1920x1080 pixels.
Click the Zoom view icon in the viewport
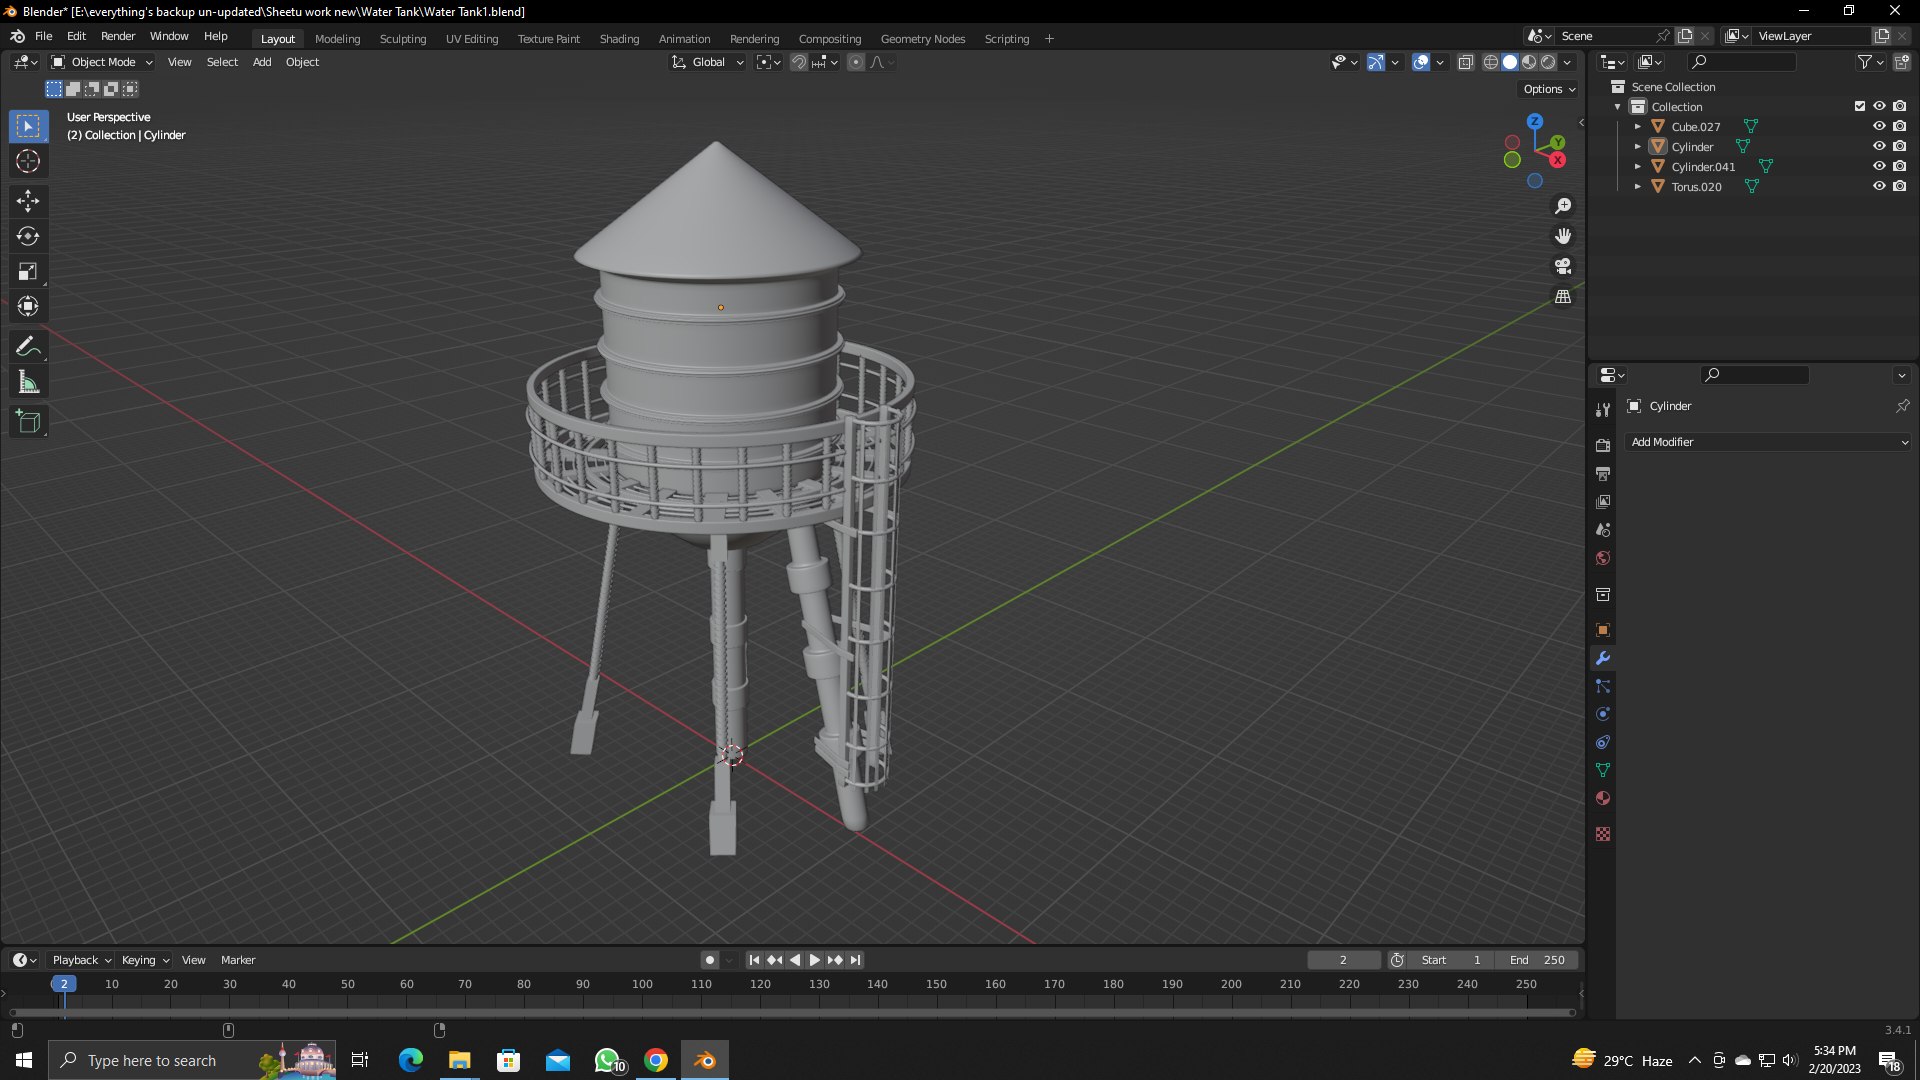(1563, 206)
